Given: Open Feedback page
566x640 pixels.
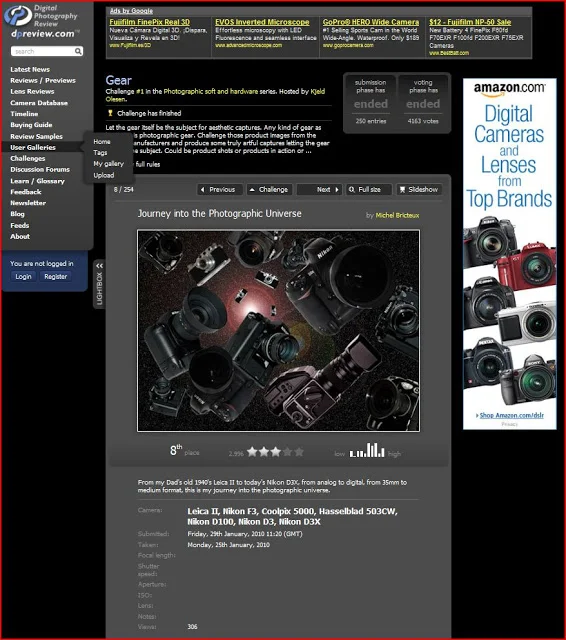Looking at the screenshot, I should click(26, 192).
